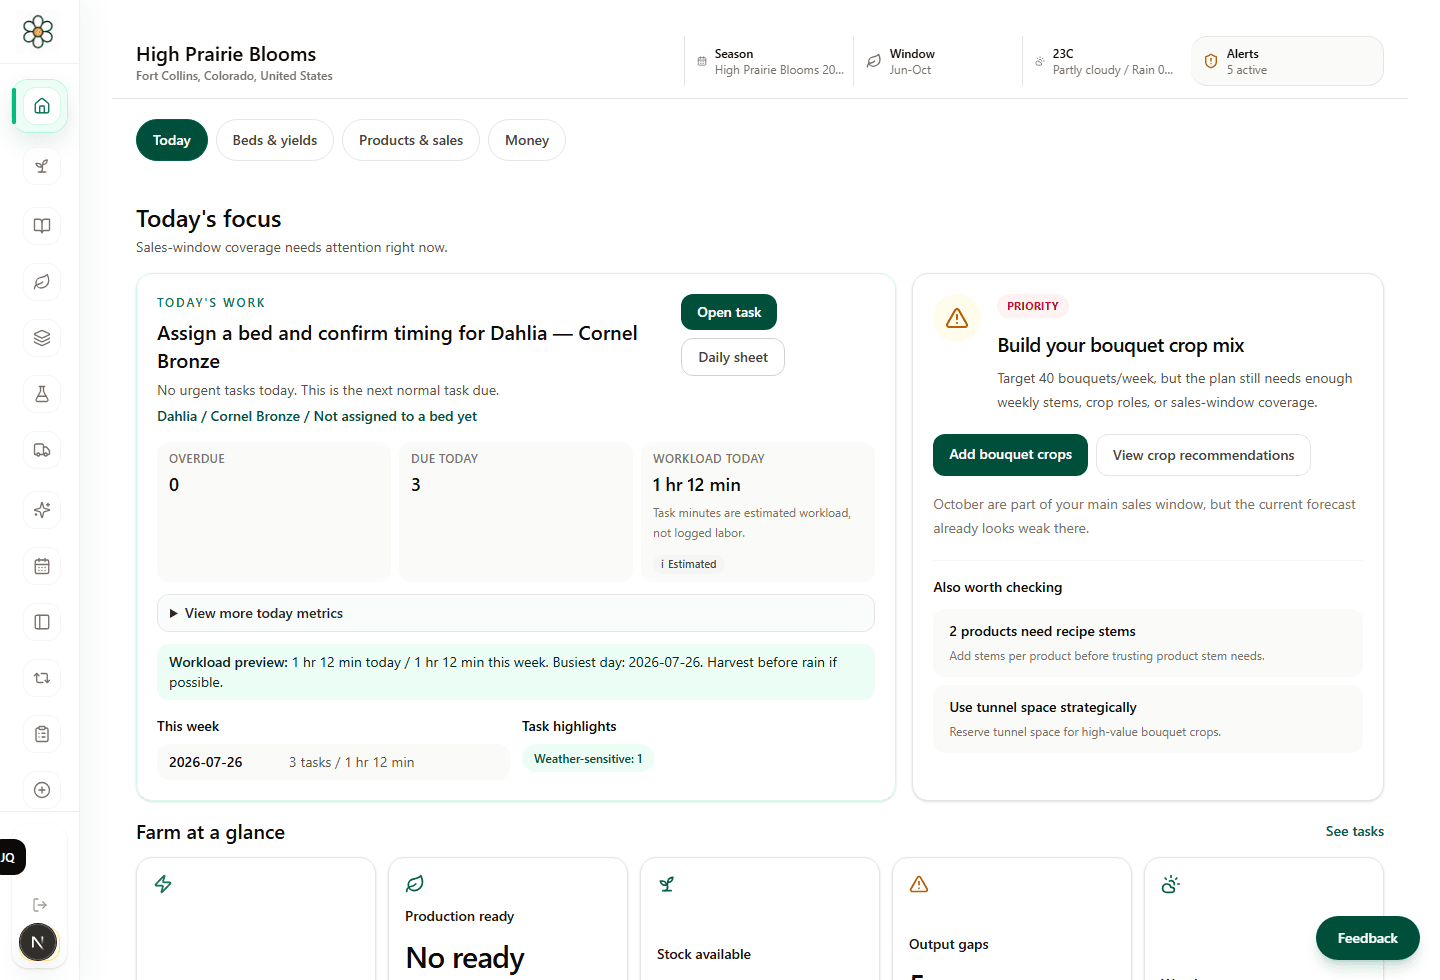Switch to Products & sales tab
Viewport: 1440px width, 980px height.
(x=411, y=140)
